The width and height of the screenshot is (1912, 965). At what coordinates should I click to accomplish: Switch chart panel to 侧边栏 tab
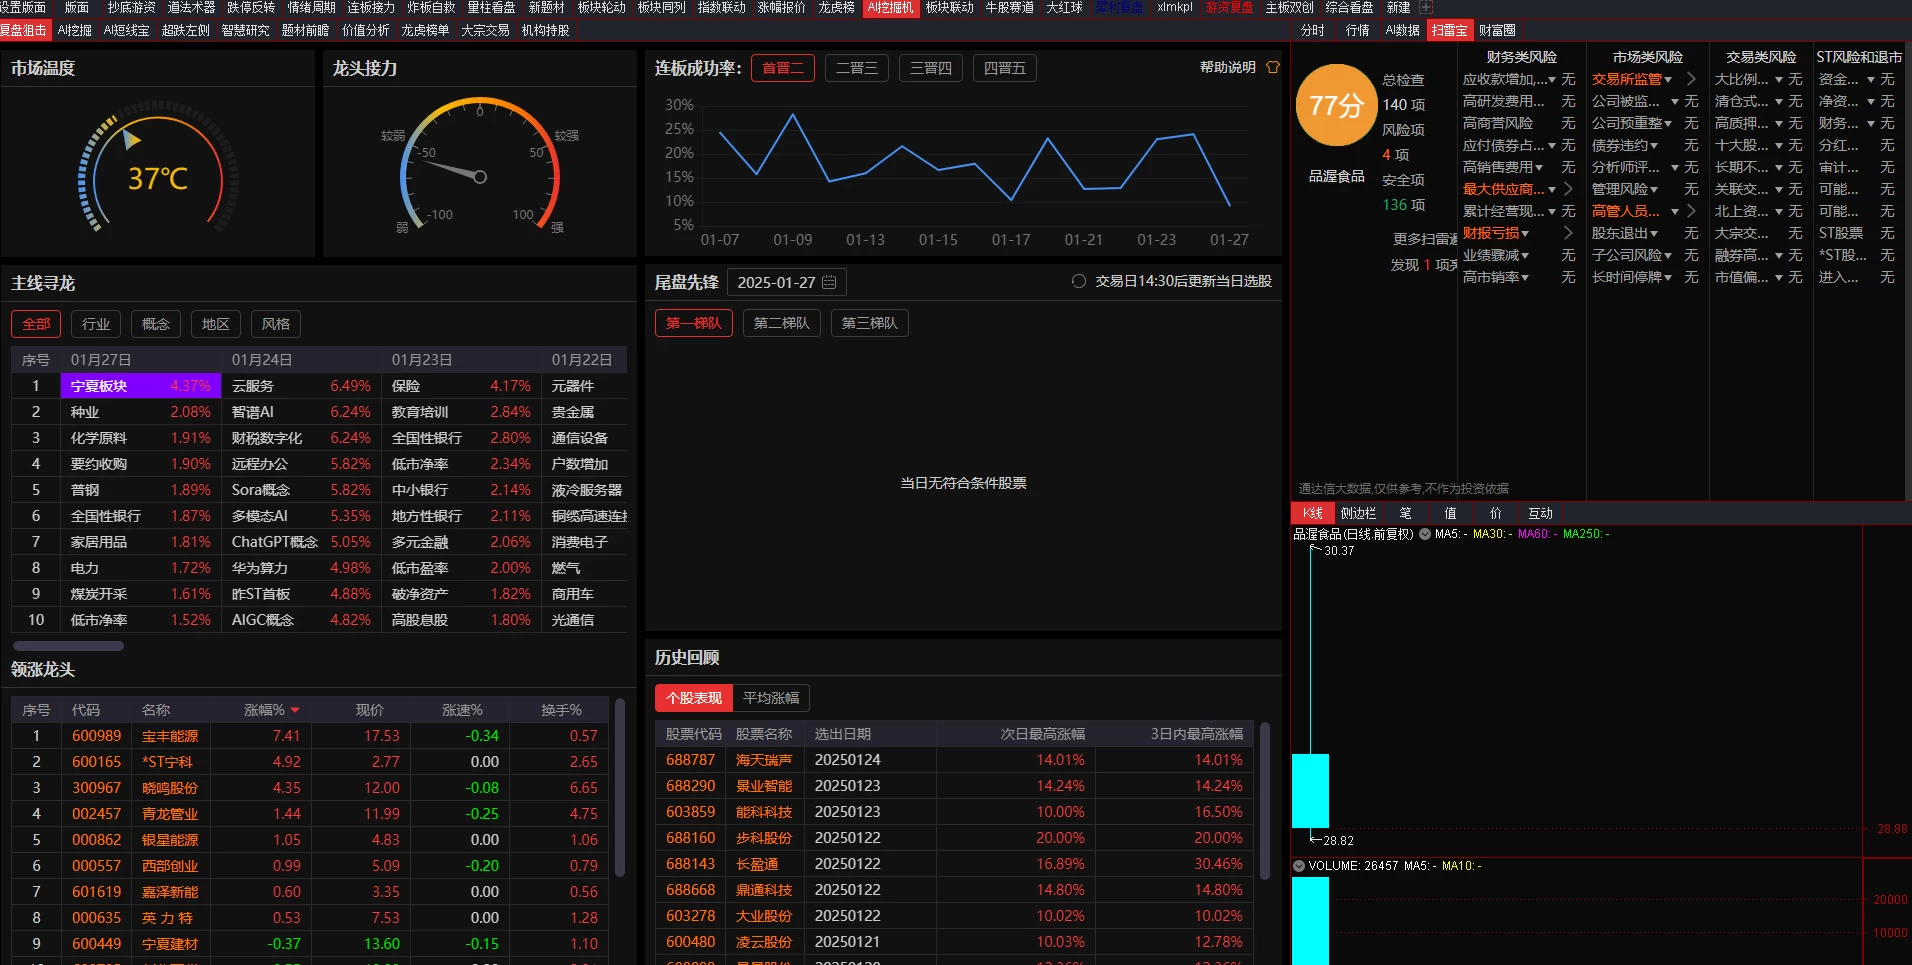[1358, 513]
